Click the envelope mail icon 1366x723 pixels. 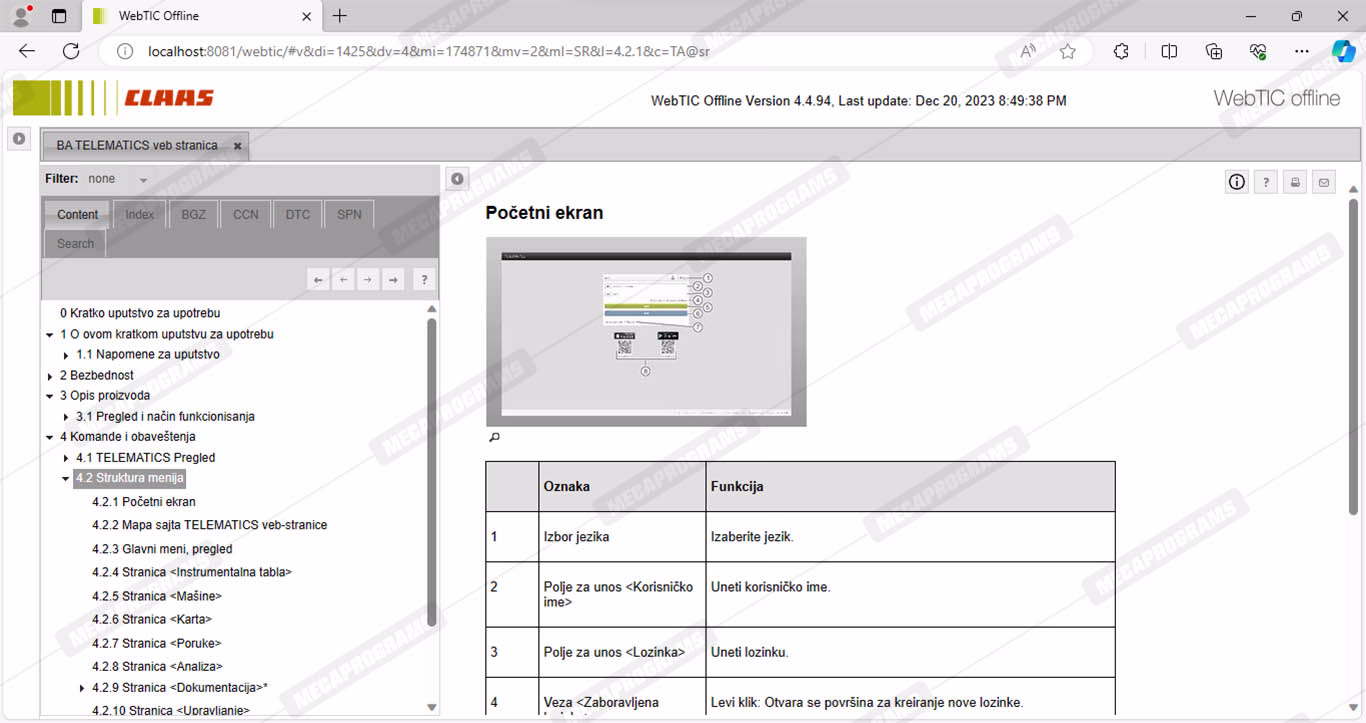[1324, 182]
